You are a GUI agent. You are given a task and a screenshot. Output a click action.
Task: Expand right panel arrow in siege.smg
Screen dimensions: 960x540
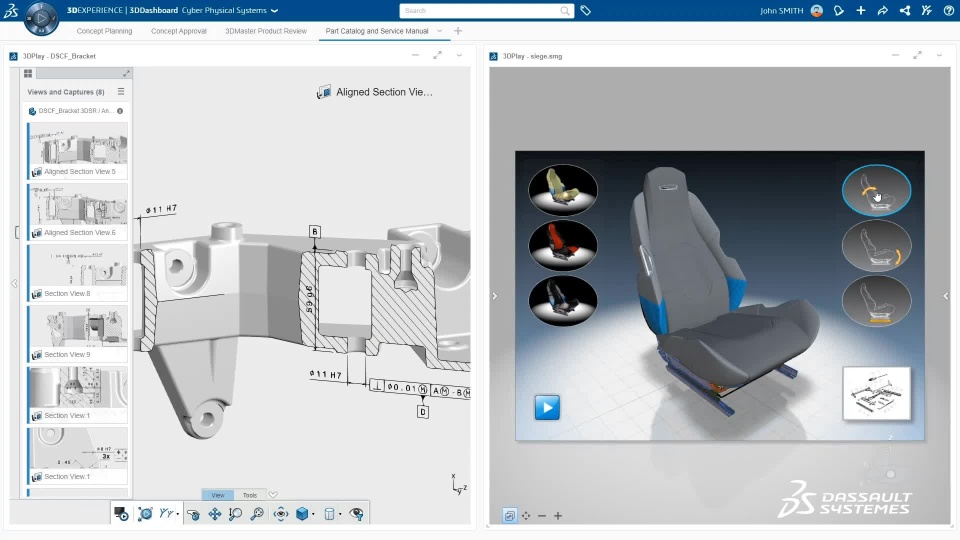946,296
